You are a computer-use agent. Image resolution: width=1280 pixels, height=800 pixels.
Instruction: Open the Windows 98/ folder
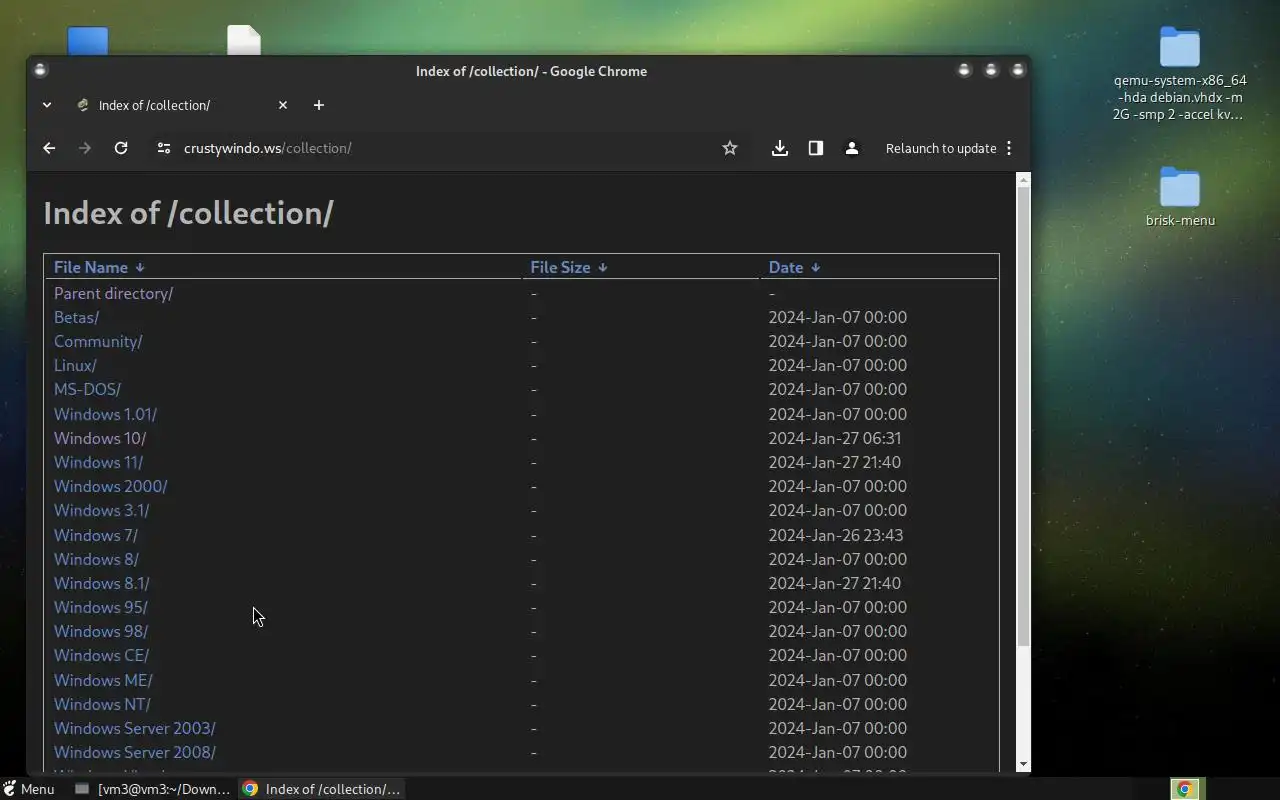pos(100,631)
